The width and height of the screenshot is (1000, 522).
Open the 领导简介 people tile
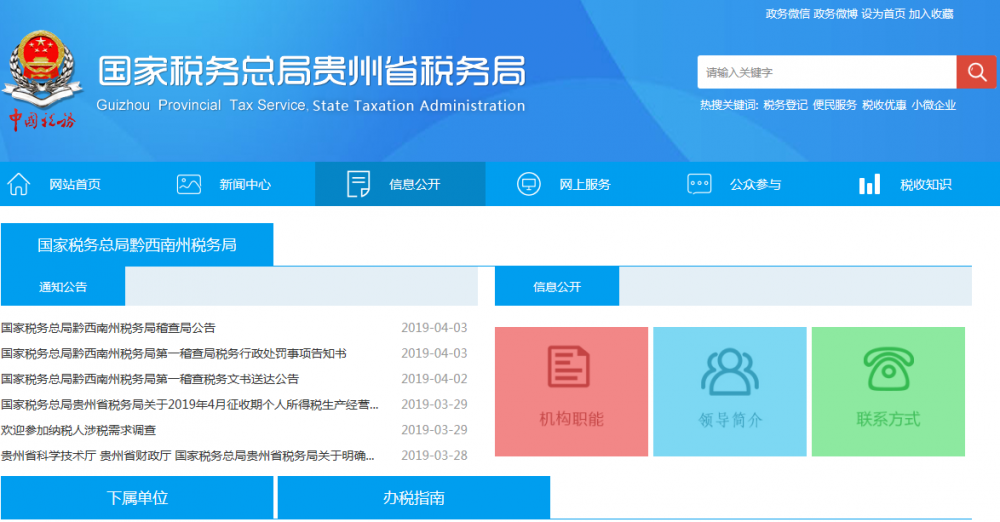730,391
